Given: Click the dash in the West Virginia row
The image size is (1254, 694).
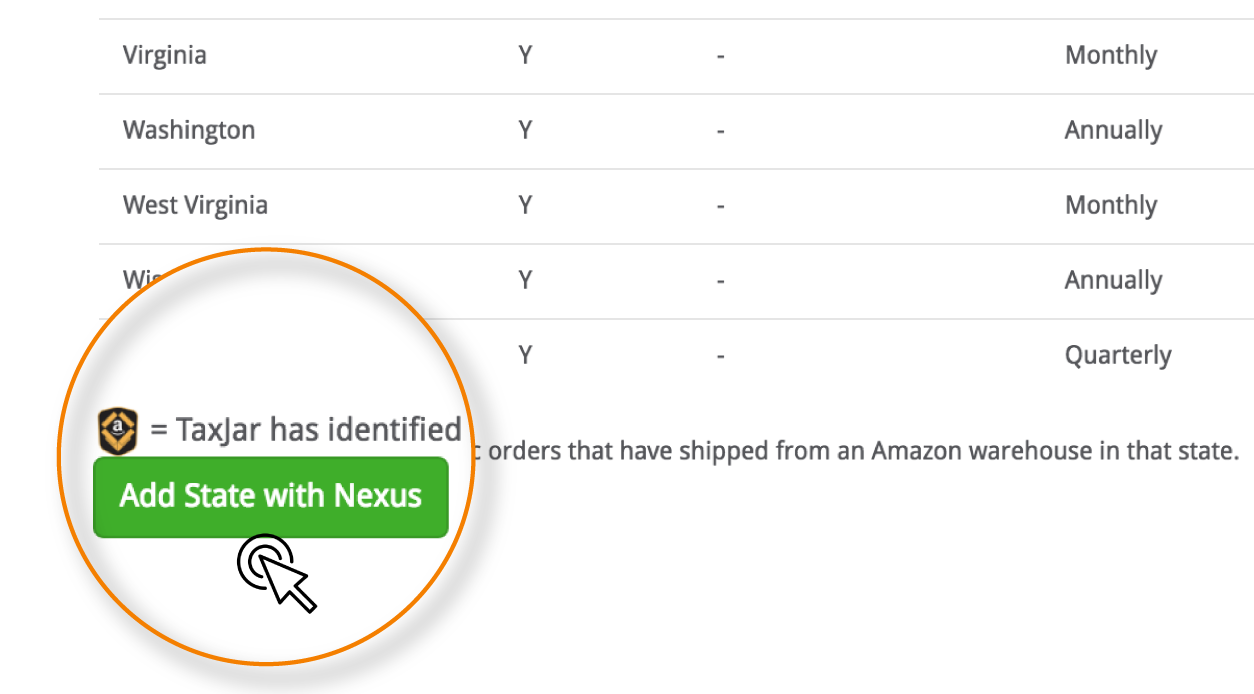Looking at the screenshot, I should [720, 206].
